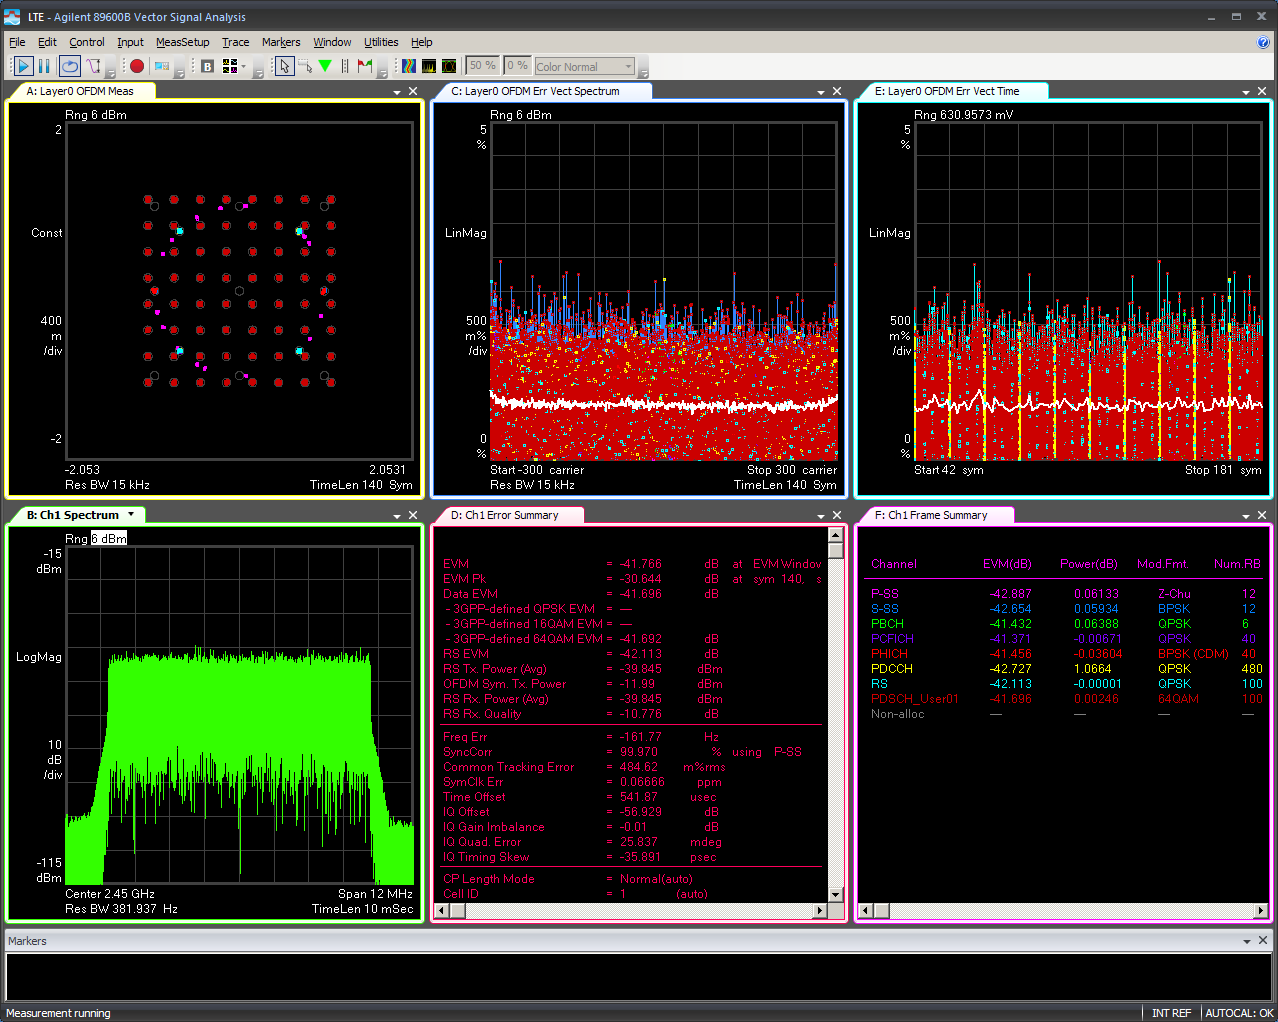Select the F: Ch1 Frame Summary tab

[x=931, y=515]
